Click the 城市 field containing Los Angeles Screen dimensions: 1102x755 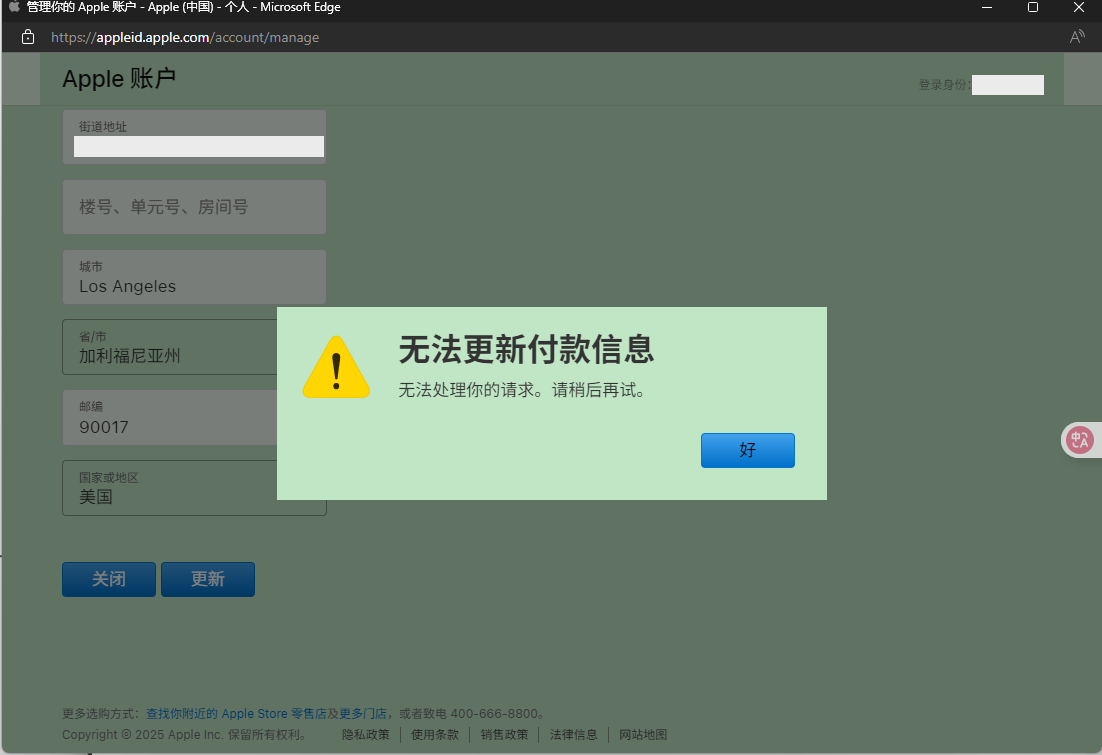194,277
